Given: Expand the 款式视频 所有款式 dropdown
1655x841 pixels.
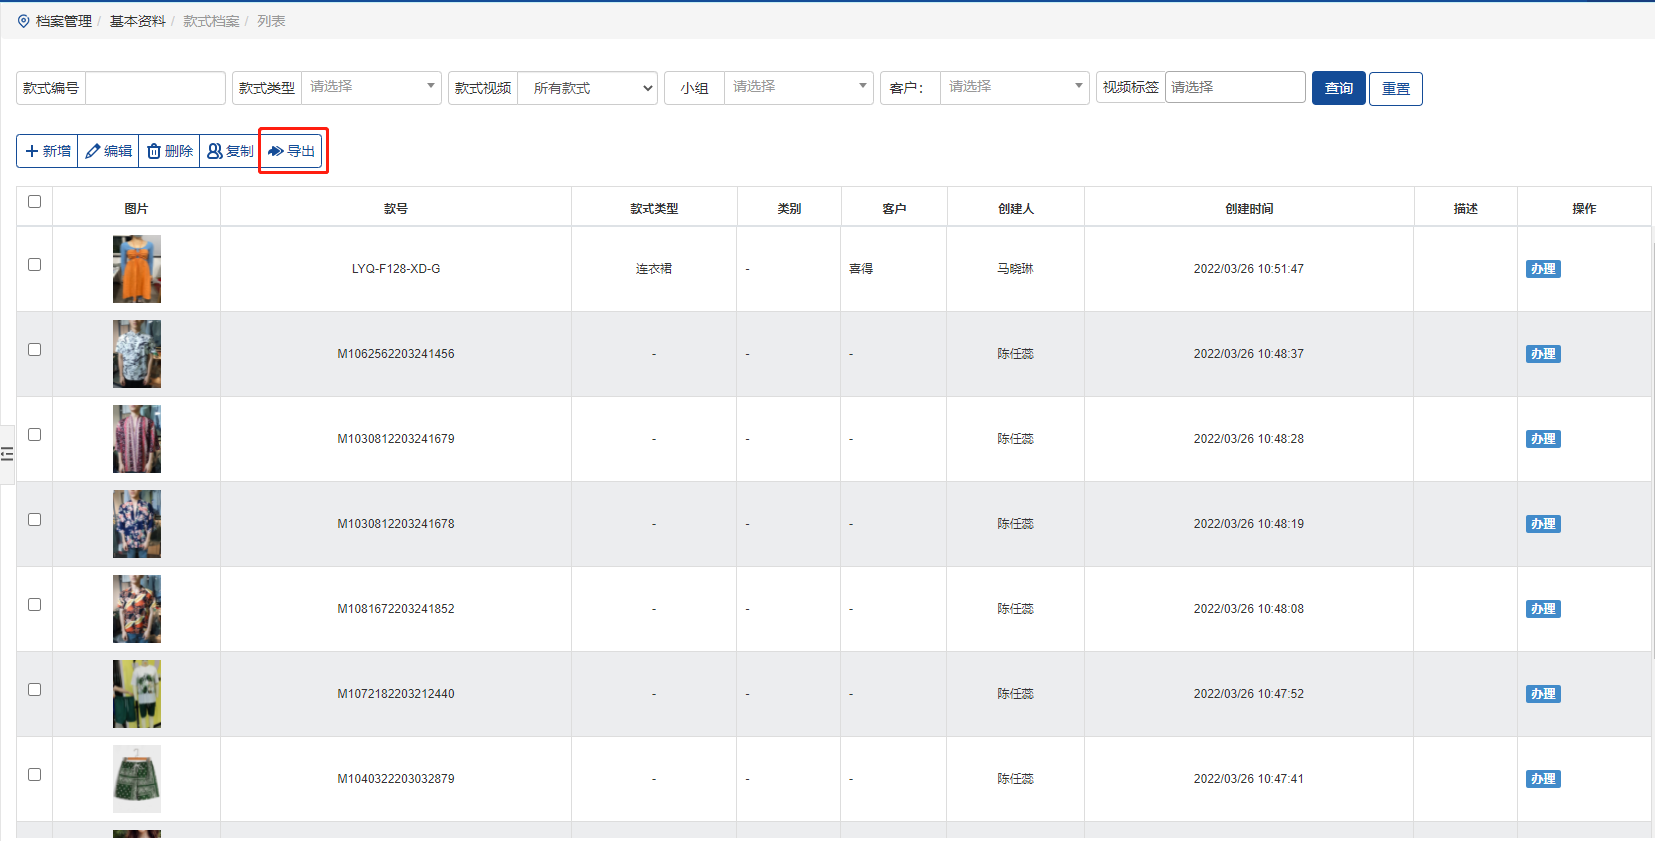Looking at the screenshot, I should tap(587, 88).
